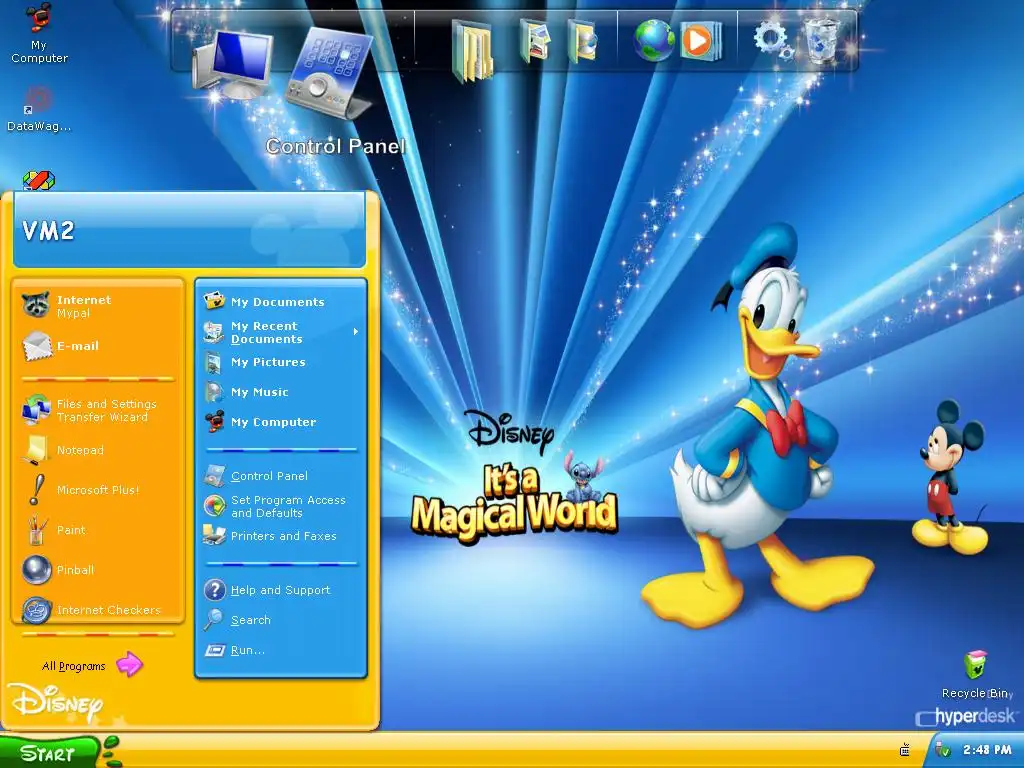The image size is (1024, 768).
Task: Click the small tray icon left of clock area
Action: (904, 750)
